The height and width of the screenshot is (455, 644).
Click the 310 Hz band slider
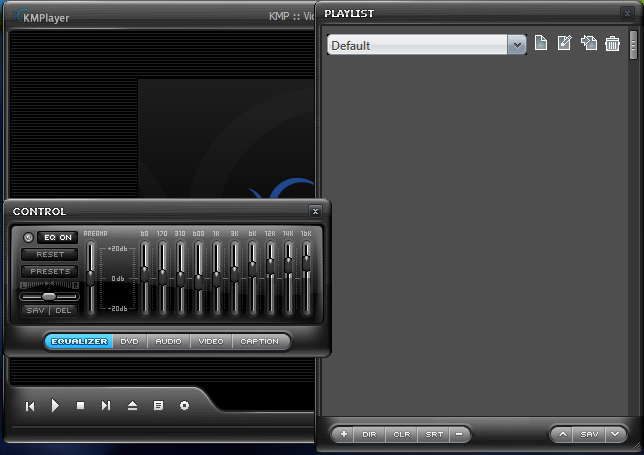[x=180, y=278]
